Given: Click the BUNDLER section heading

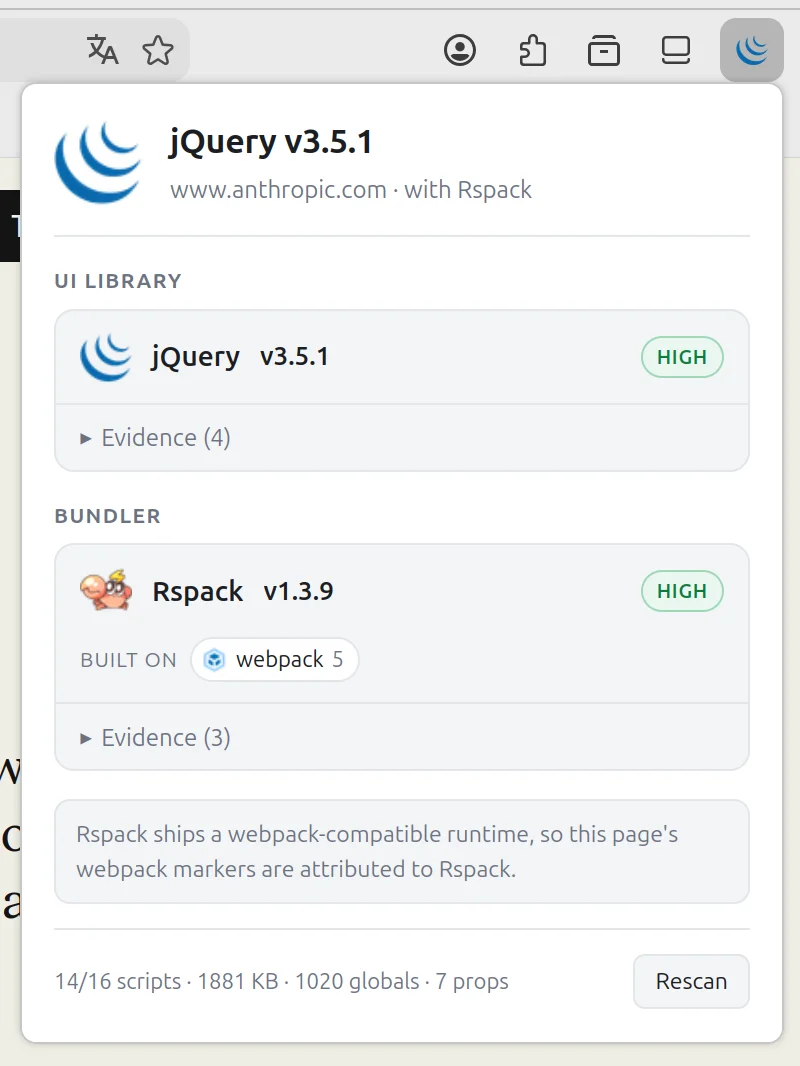Looking at the screenshot, I should [x=107, y=516].
